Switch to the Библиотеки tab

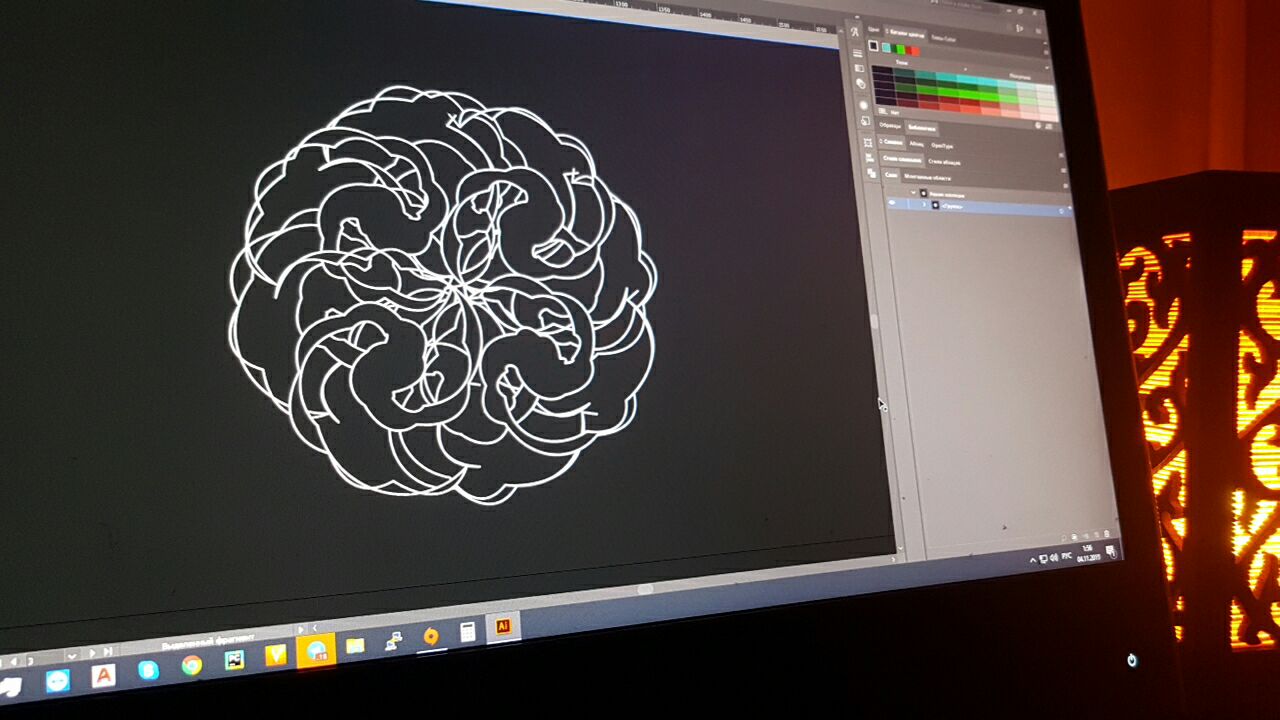tap(922, 128)
